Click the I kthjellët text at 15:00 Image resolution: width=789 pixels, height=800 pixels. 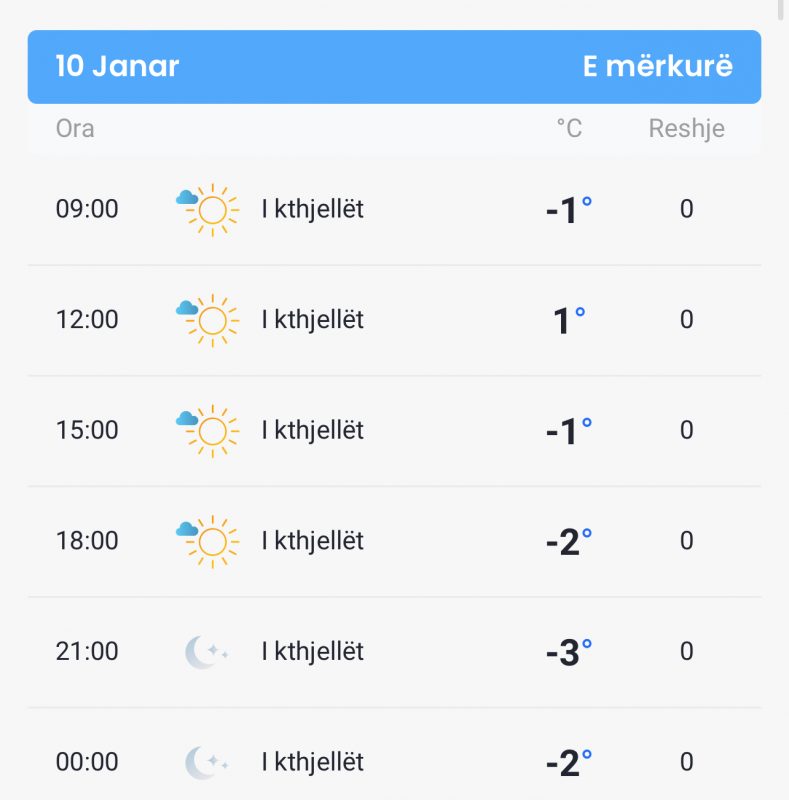pos(312,430)
